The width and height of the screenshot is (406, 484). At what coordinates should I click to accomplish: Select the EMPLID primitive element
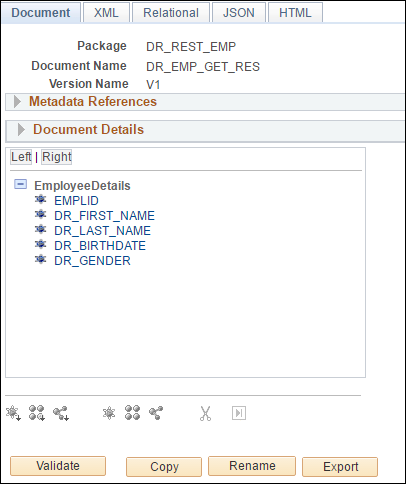tap(76, 201)
